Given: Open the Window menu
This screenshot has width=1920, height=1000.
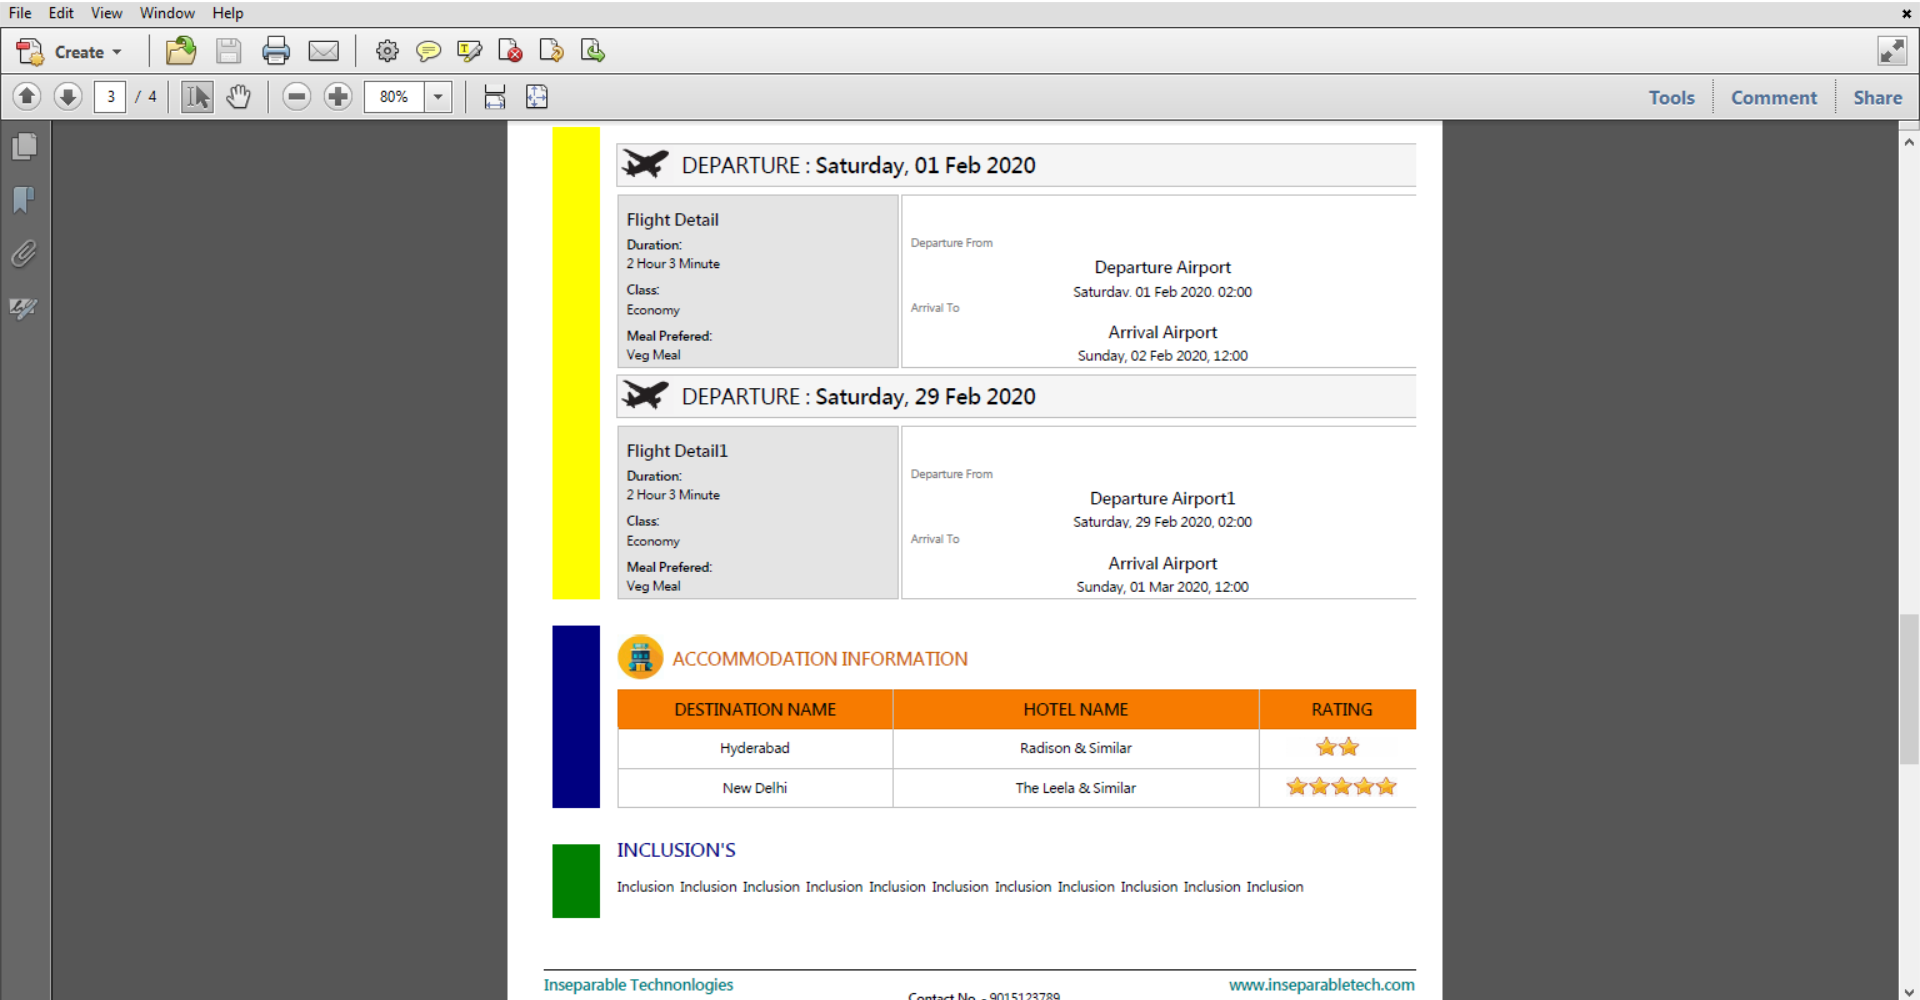Looking at the screenshot, I should coord(167,13).
